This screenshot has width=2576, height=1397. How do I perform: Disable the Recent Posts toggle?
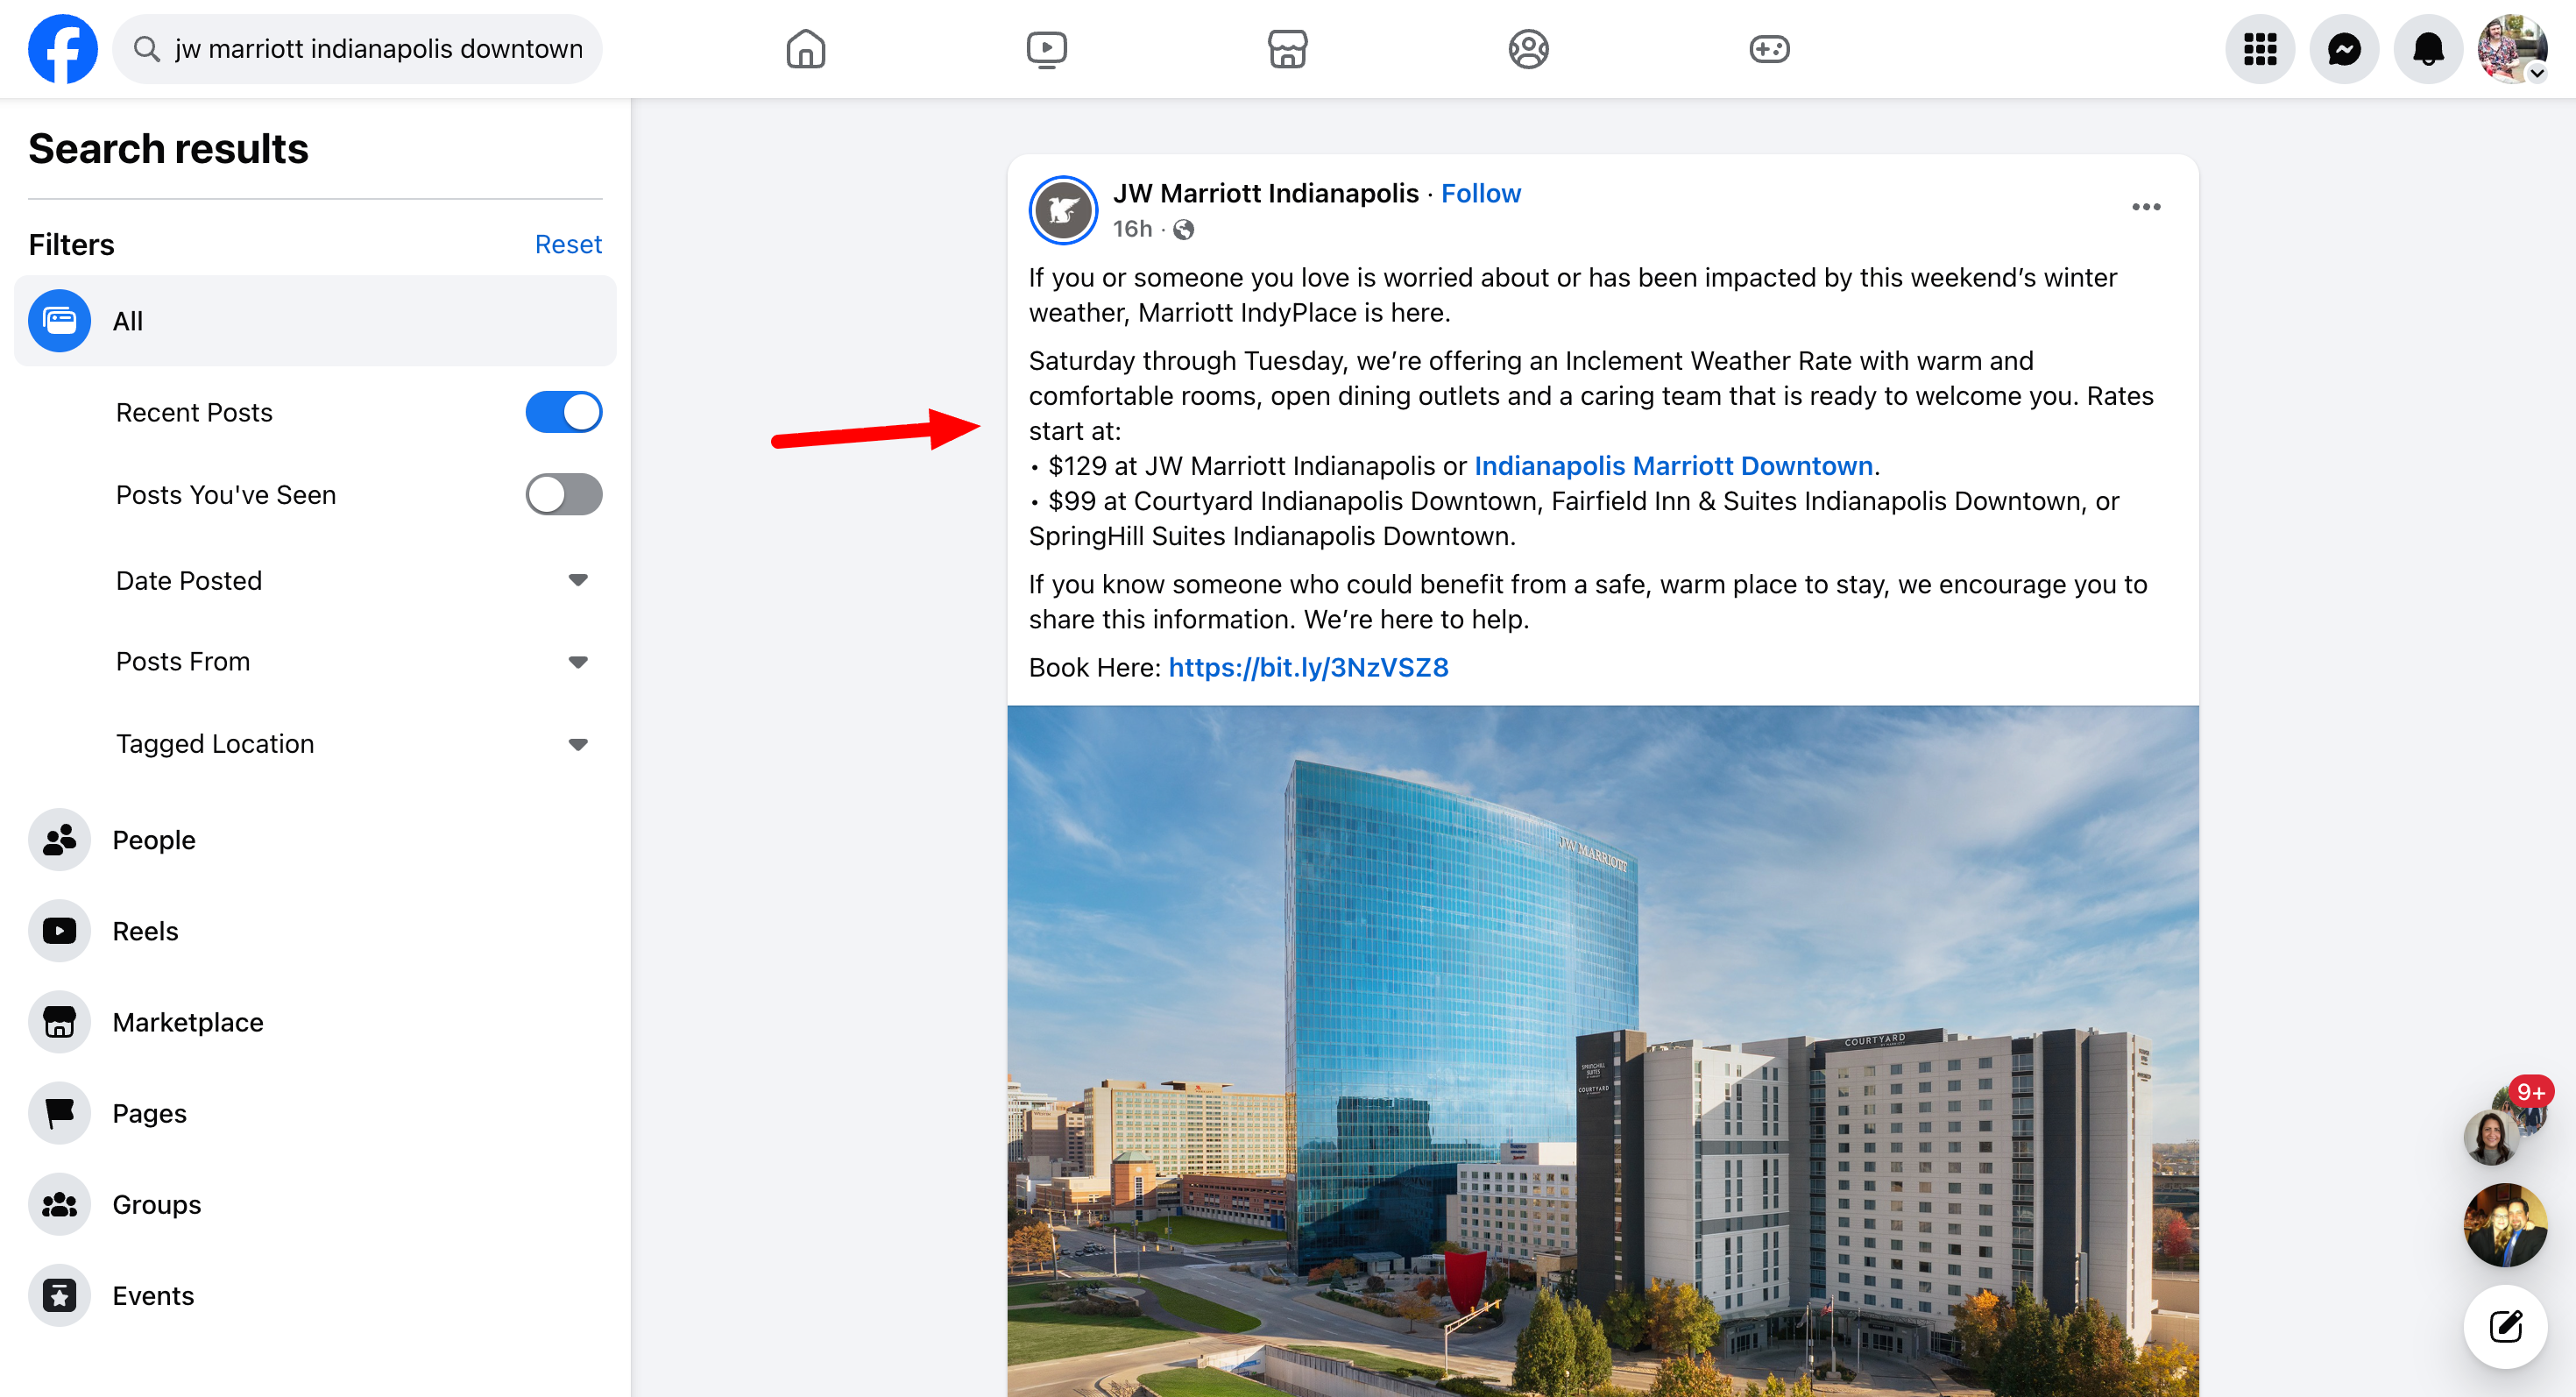[564, 412]
